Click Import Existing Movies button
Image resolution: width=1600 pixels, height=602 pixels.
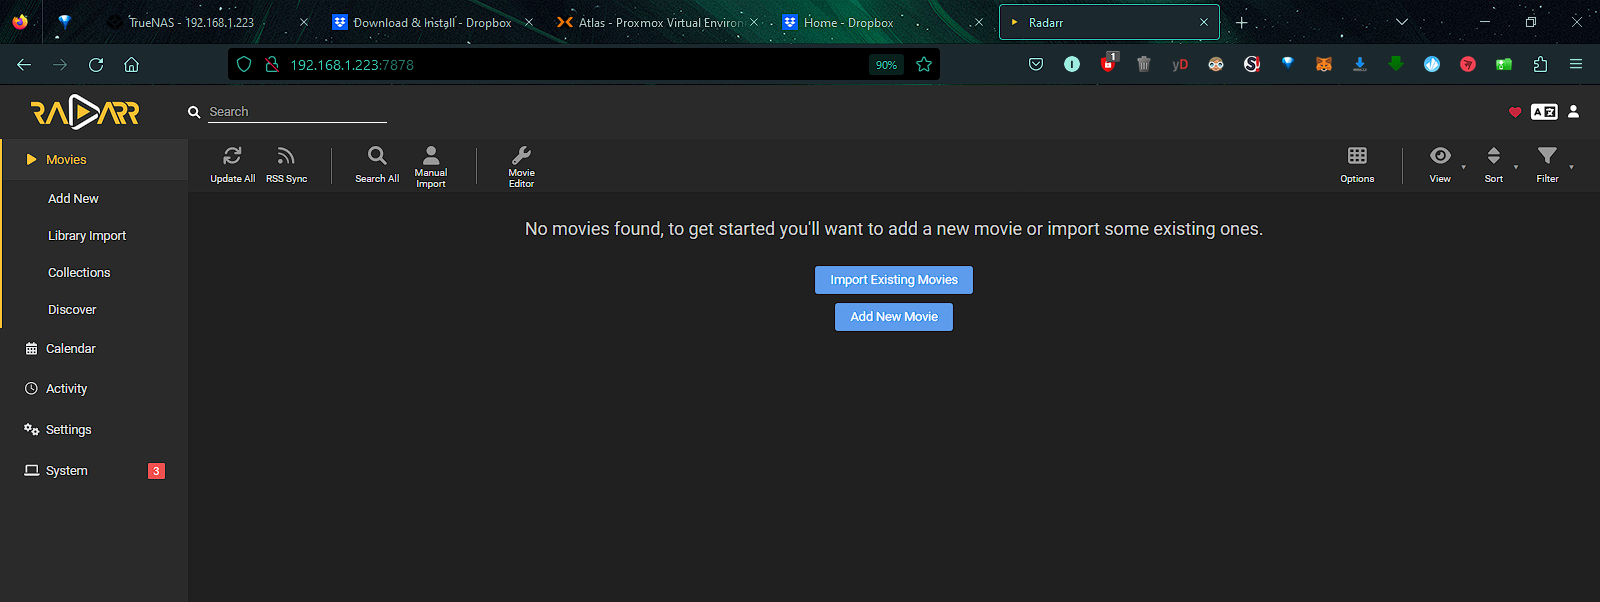click(x=894, y=280)
